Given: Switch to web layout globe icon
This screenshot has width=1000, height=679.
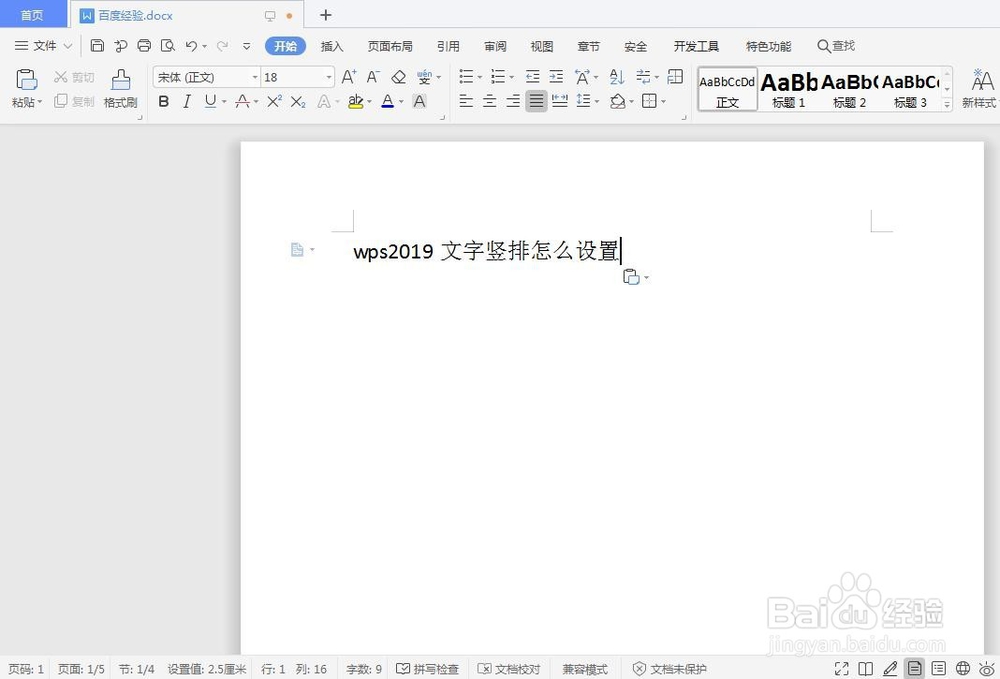Looking at the screenshot, I should [962, 668].
